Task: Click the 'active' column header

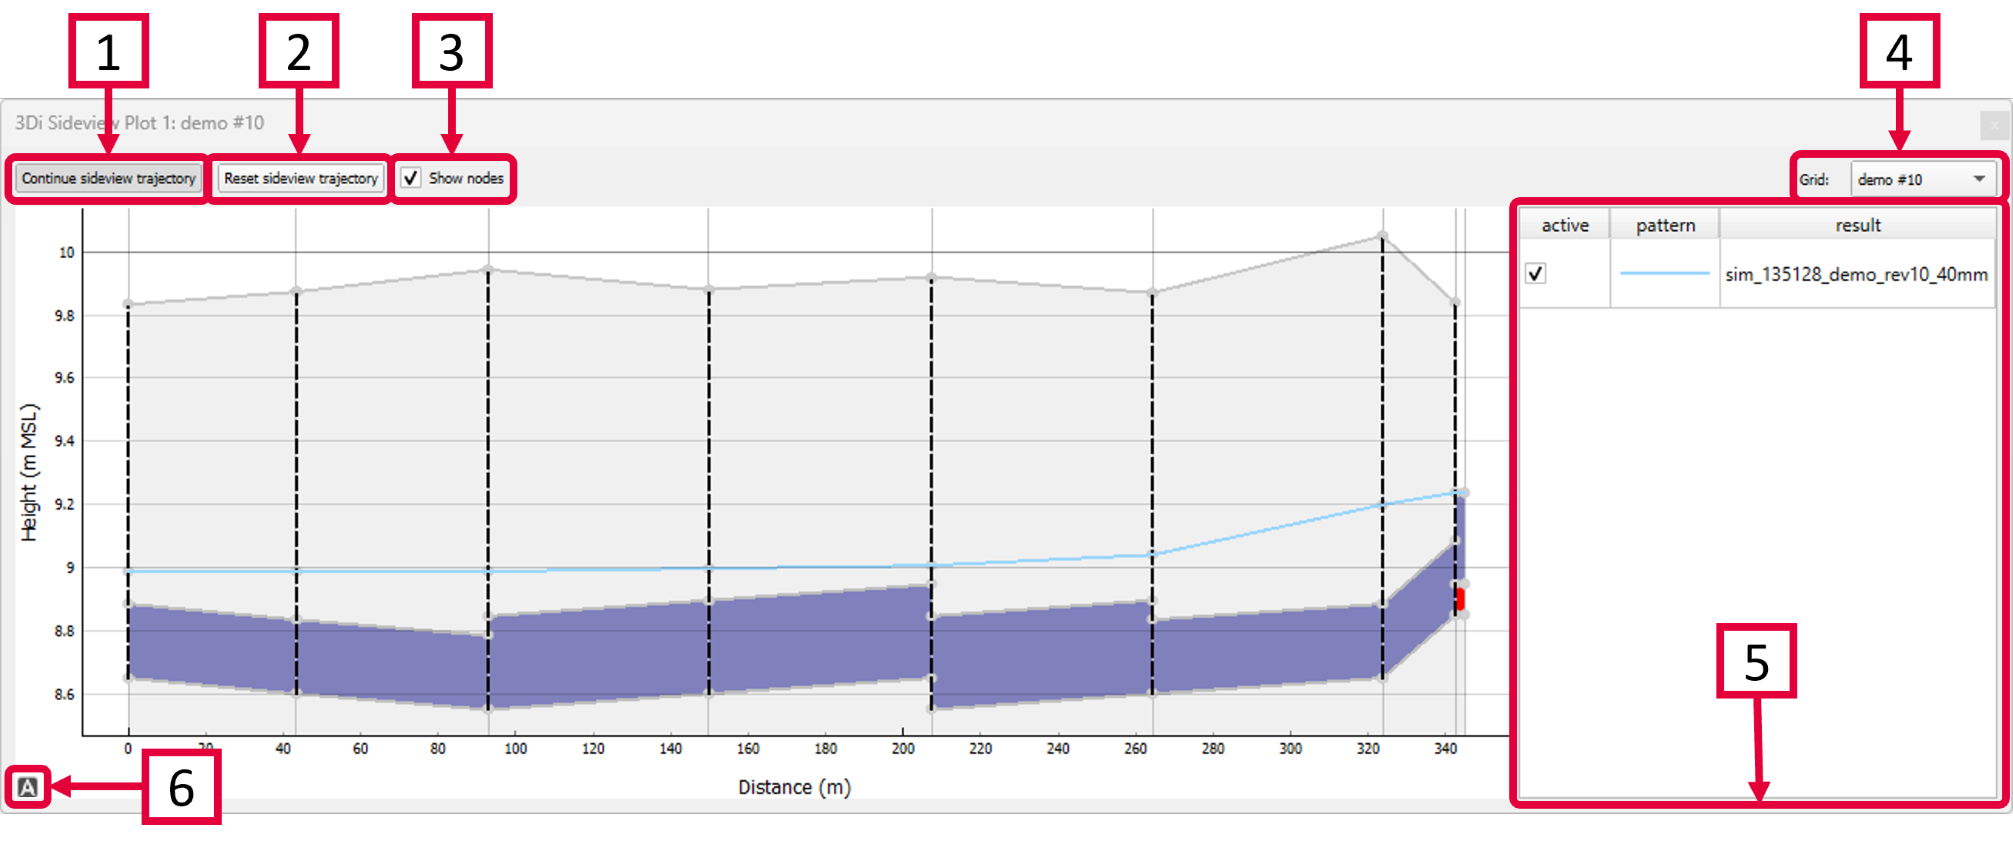Action: pos(1564,225)
